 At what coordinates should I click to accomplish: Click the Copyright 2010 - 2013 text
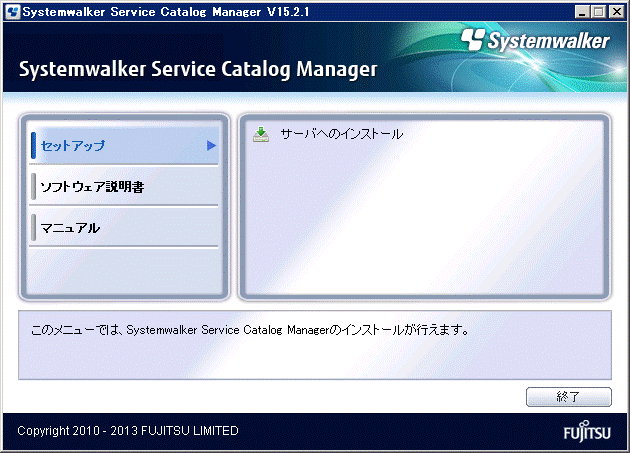[x=128, y=431]
